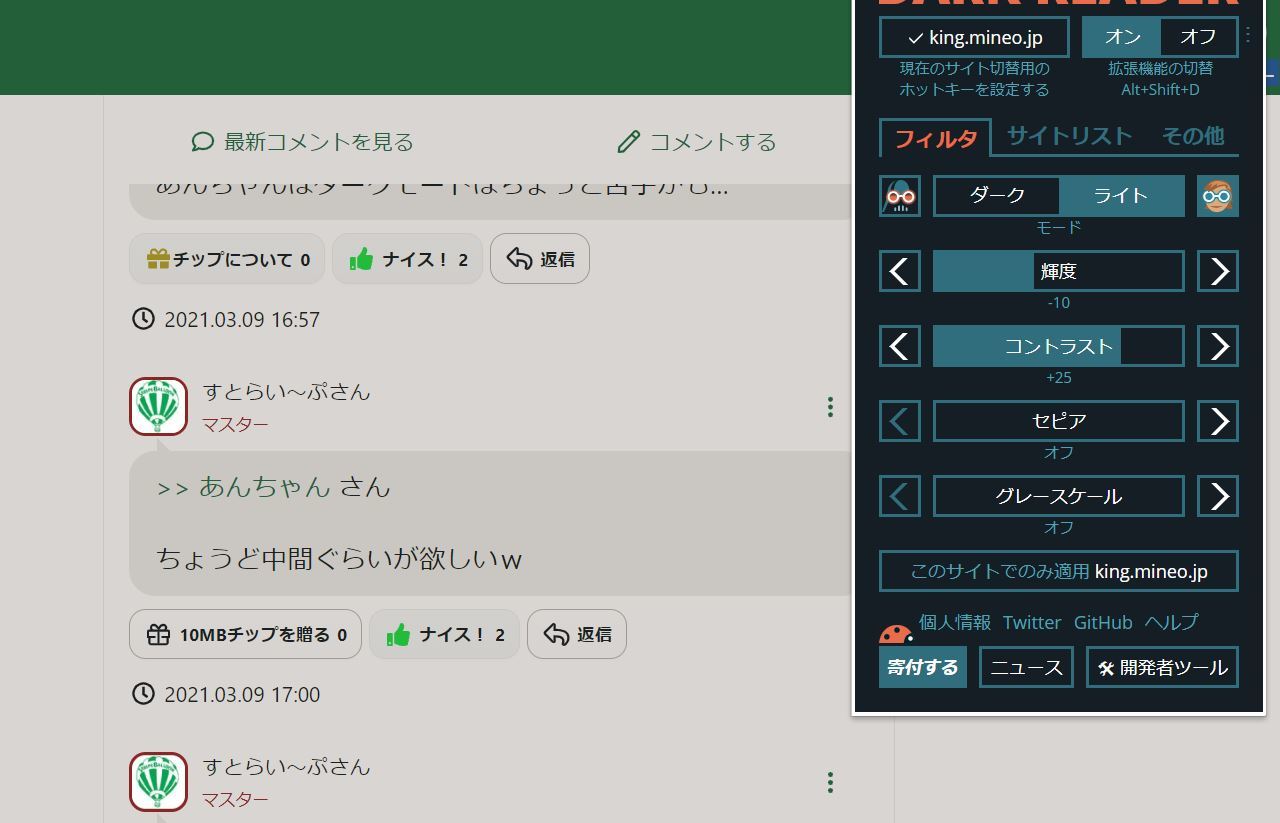Turn the Dark Reader extension オン

click(1122, 37)
